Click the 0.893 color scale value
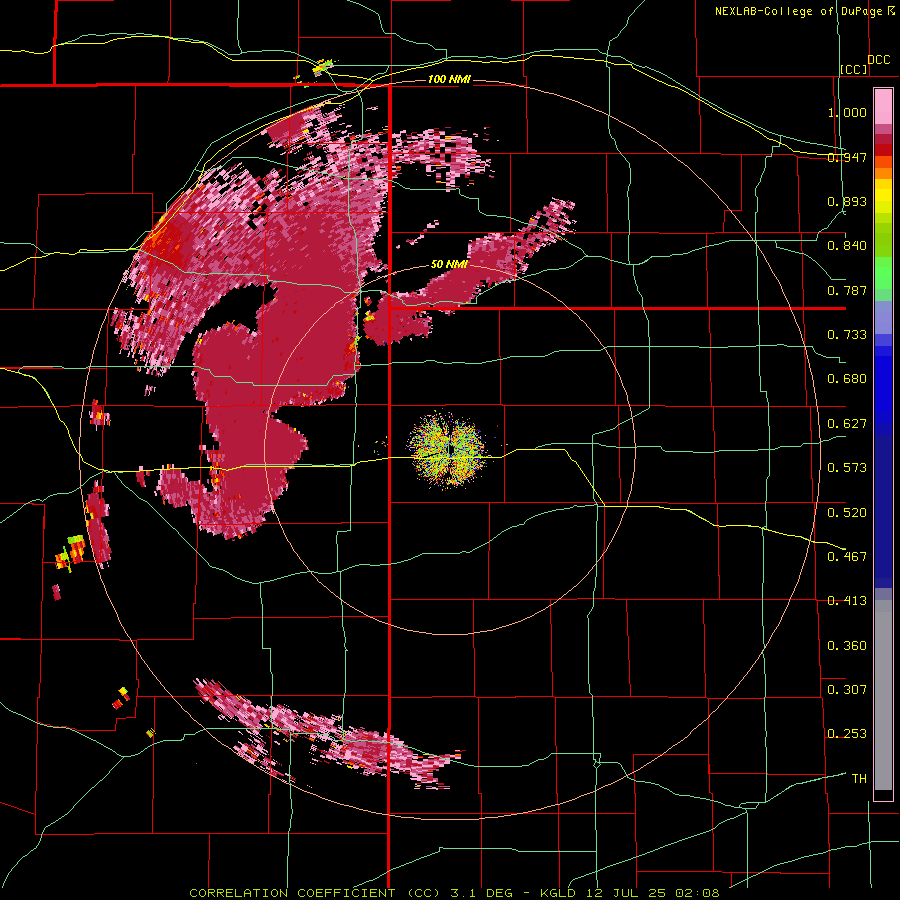This screenshot has height=900, width=900. 847,201
